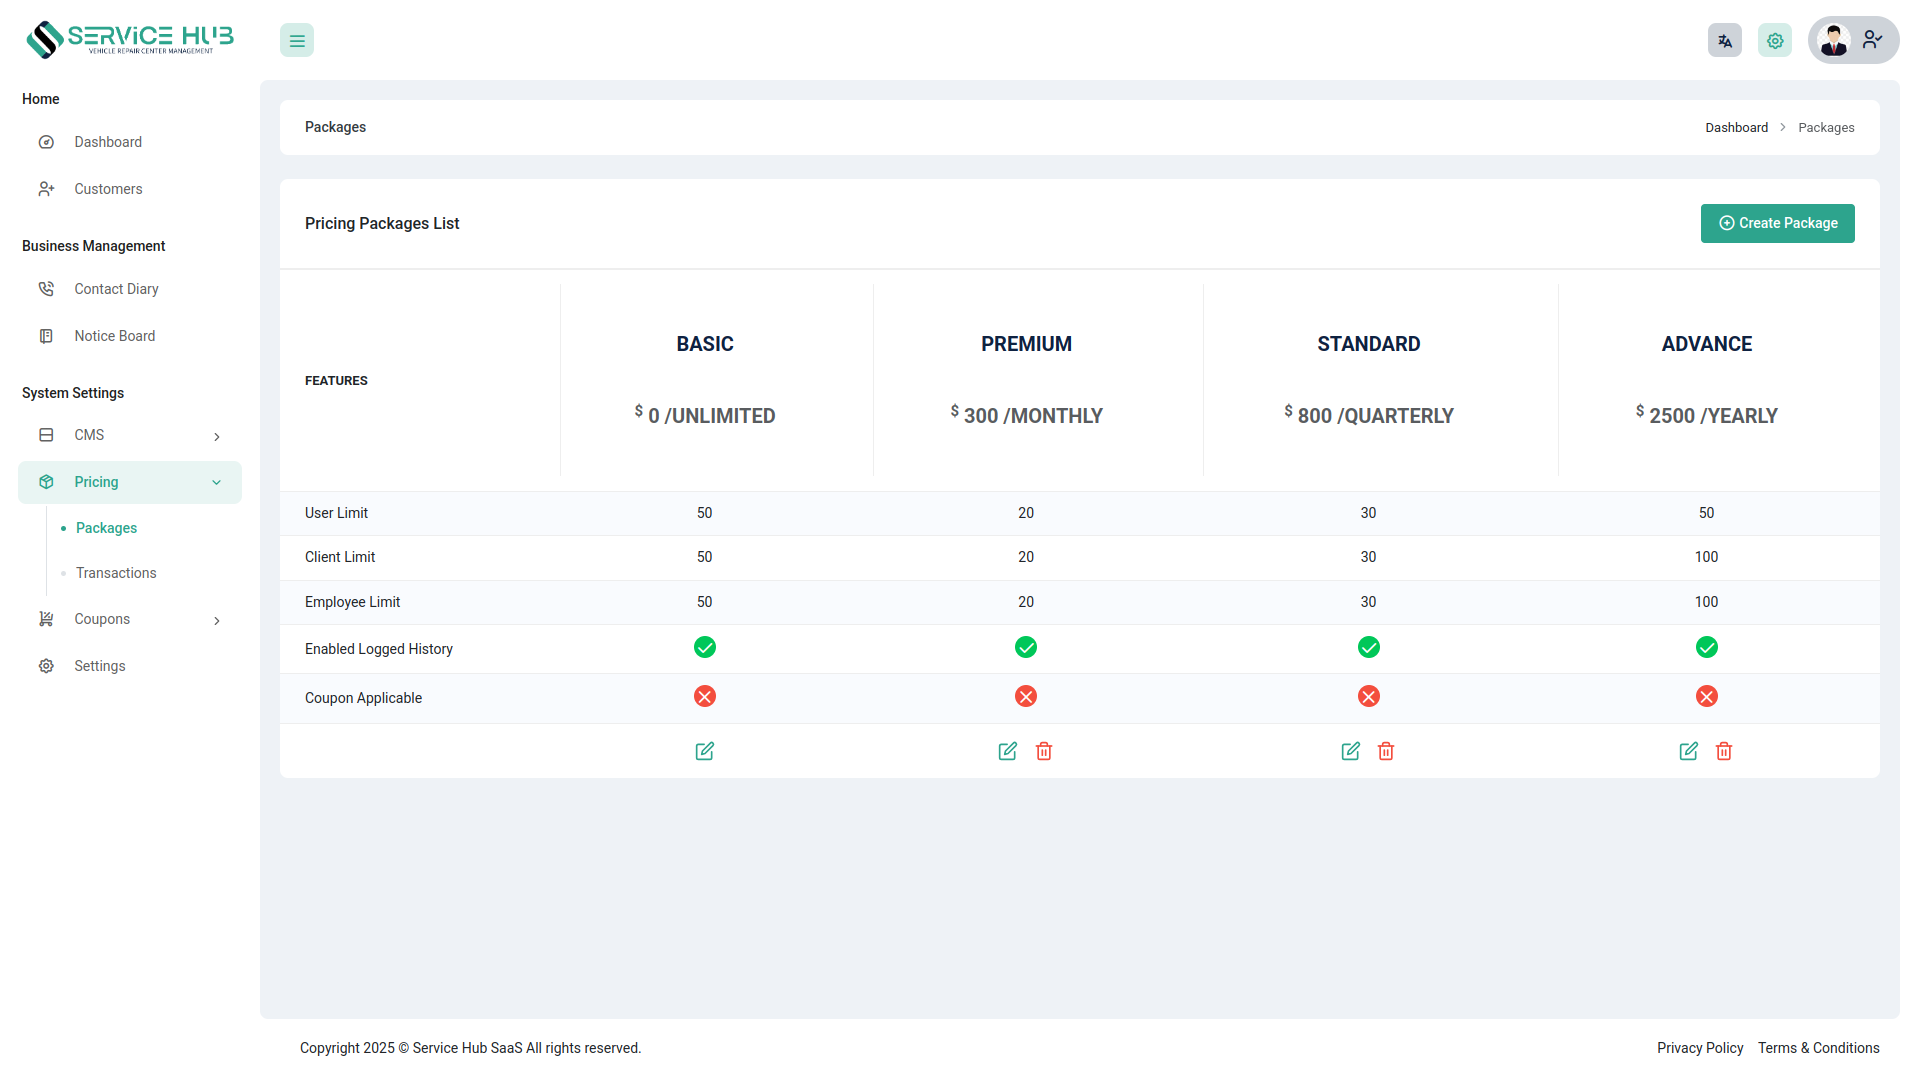Screen dimensions: 1920x1080
Task: Open the Notice Board page
Action: (114, 336)
